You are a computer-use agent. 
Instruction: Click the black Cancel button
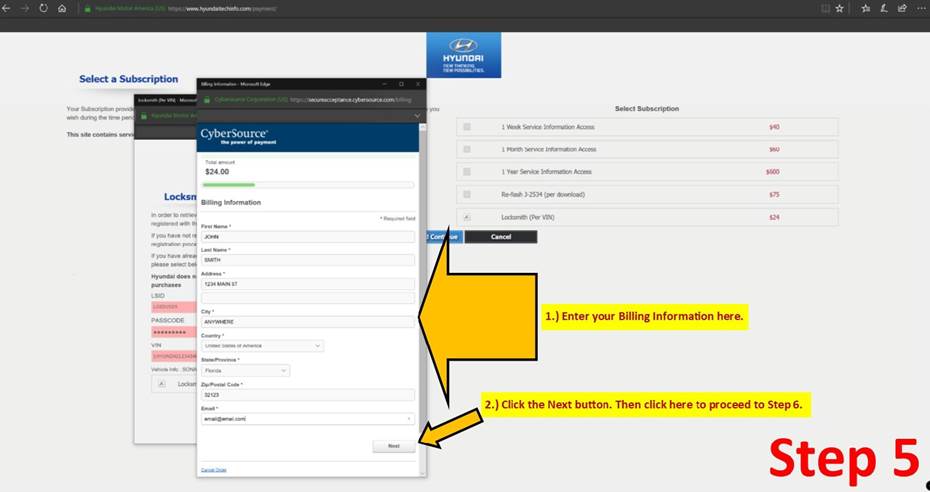[501, 237]
